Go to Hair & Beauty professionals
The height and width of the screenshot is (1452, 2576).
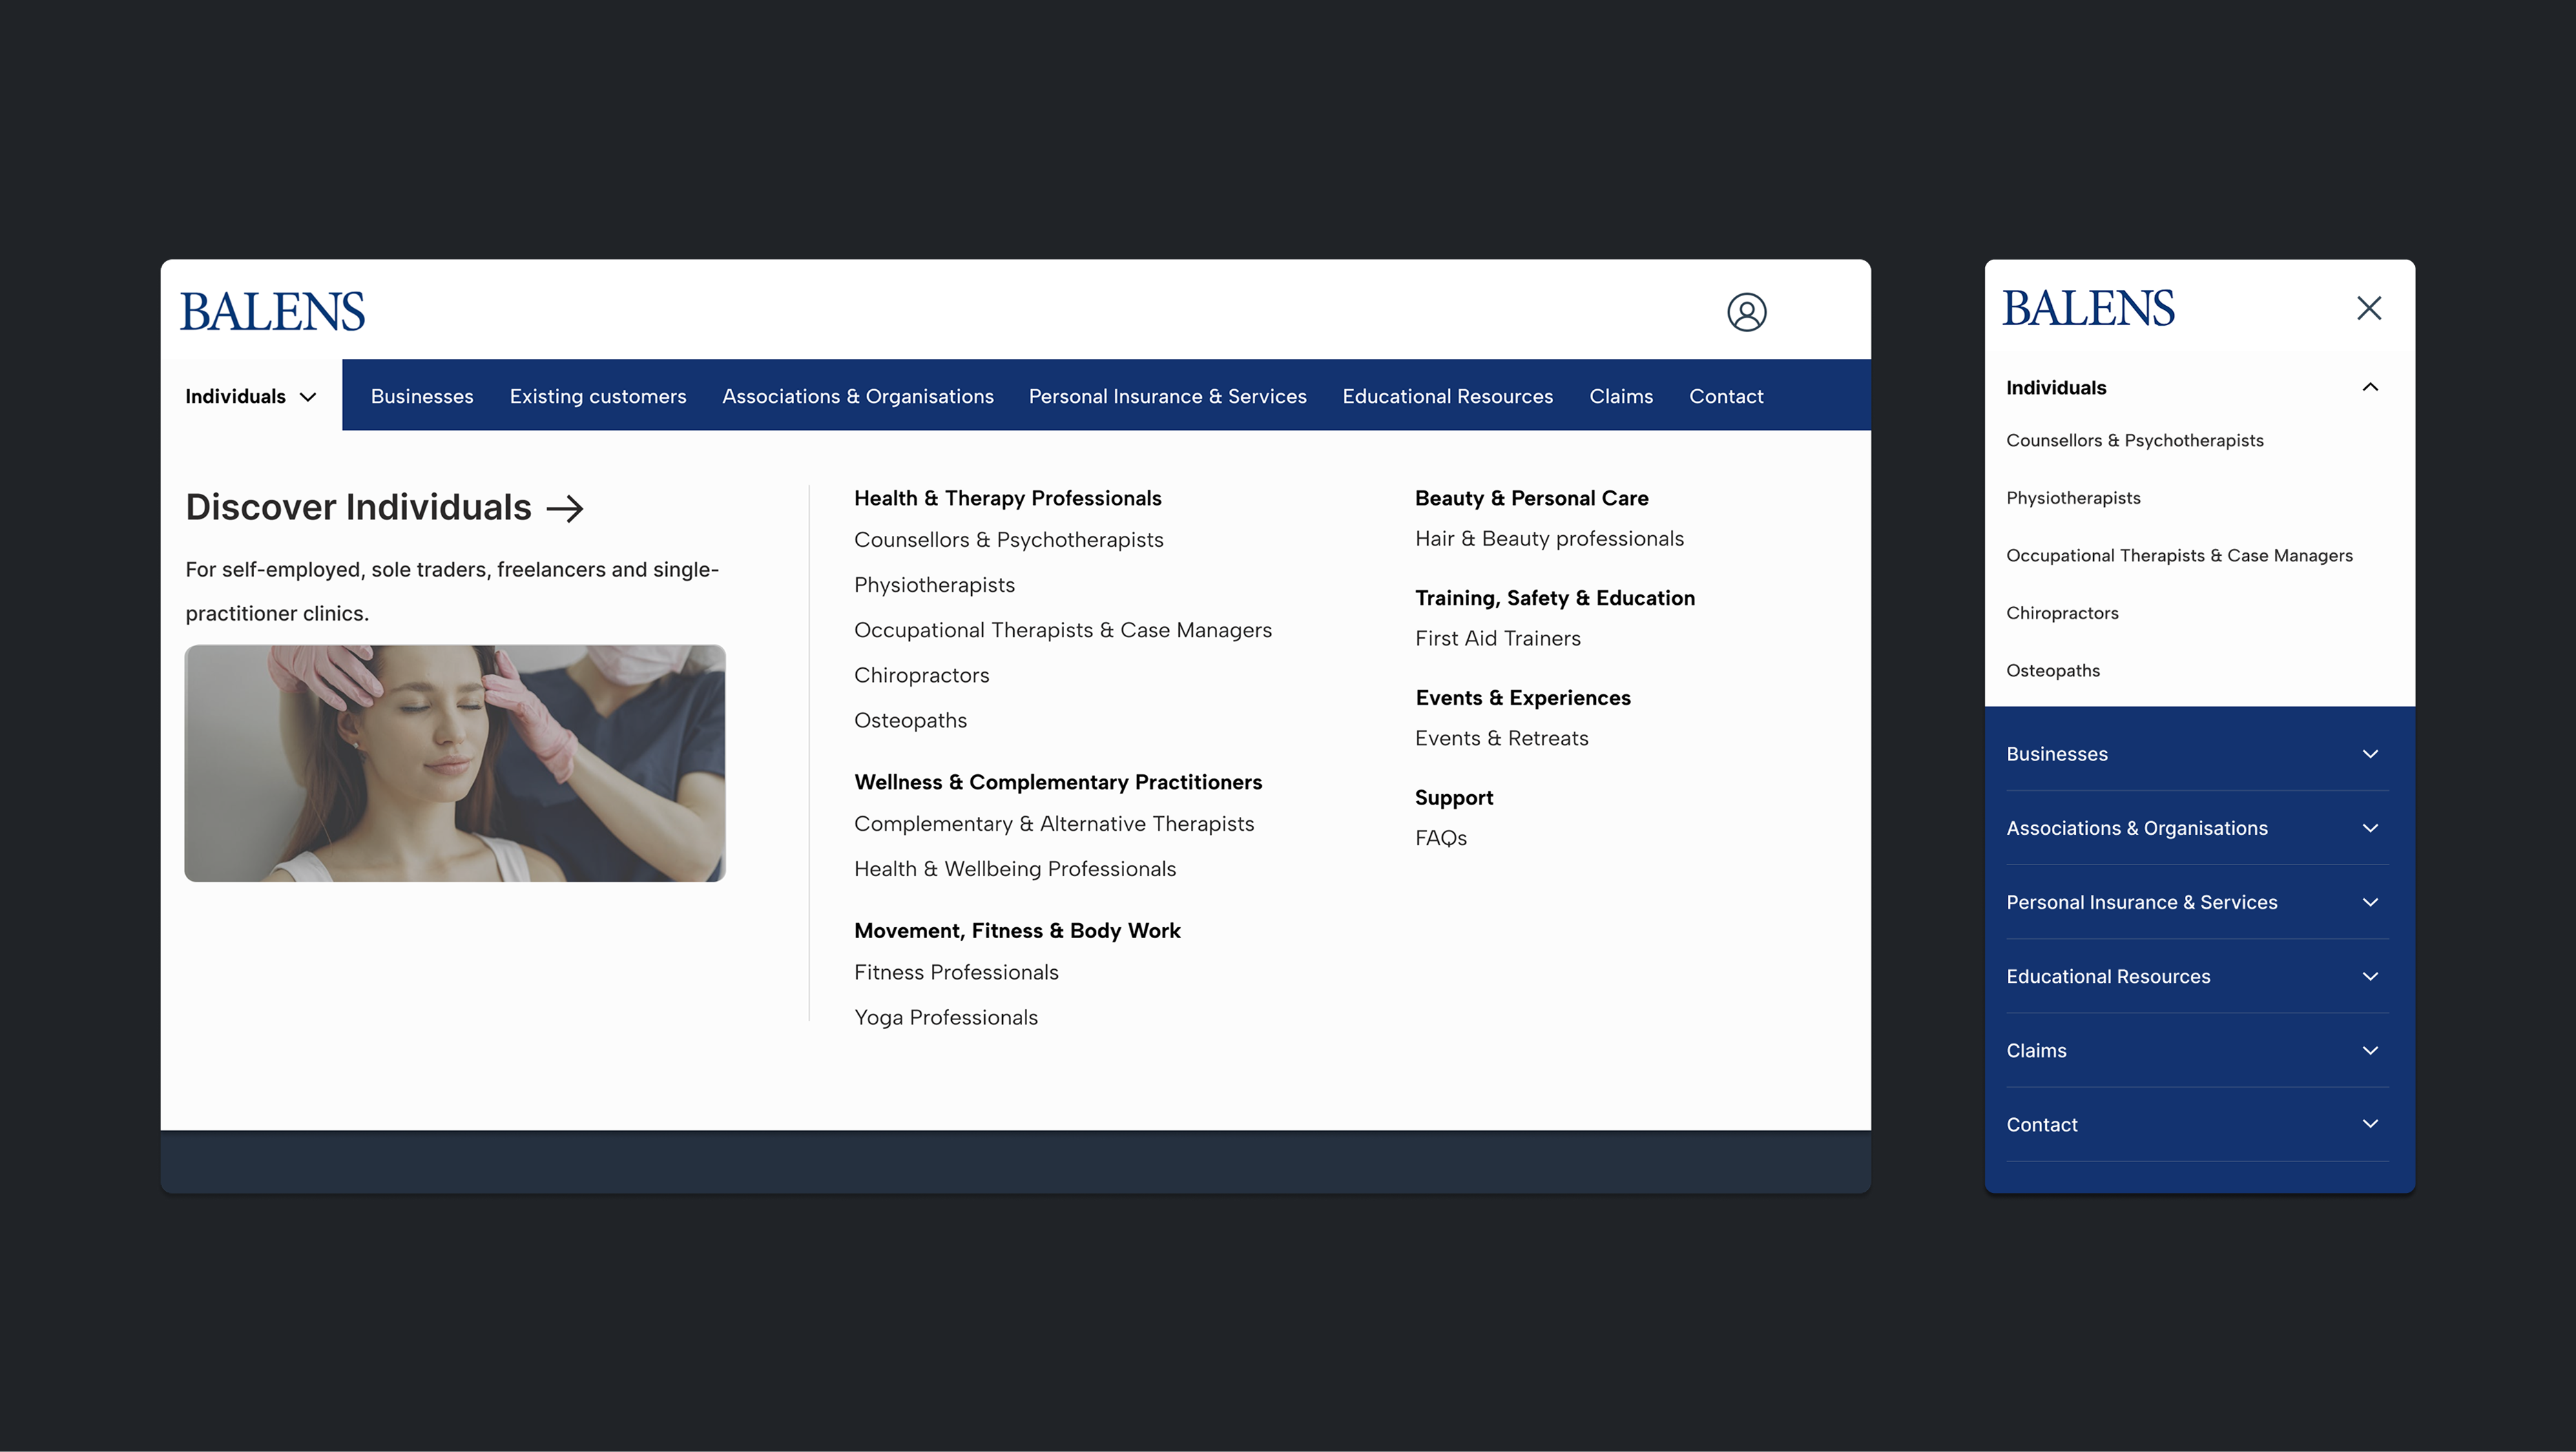1549,539
